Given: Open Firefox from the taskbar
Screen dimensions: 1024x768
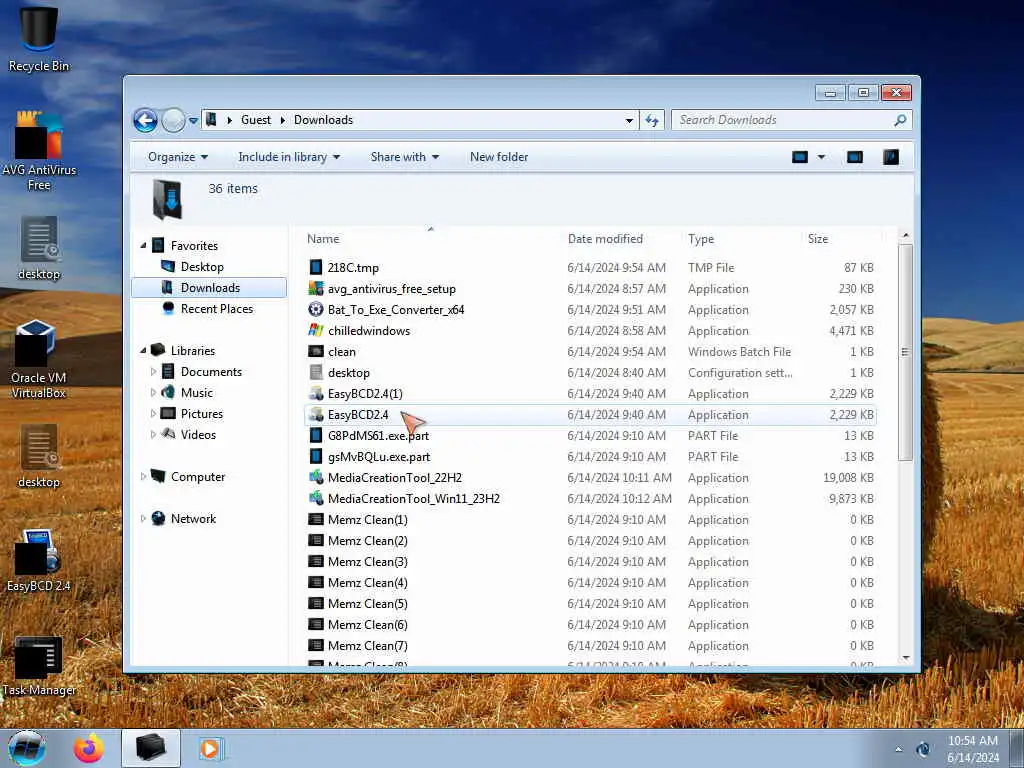Looking at the screenshot, I should pyautogui.click(x=88, y=748).
